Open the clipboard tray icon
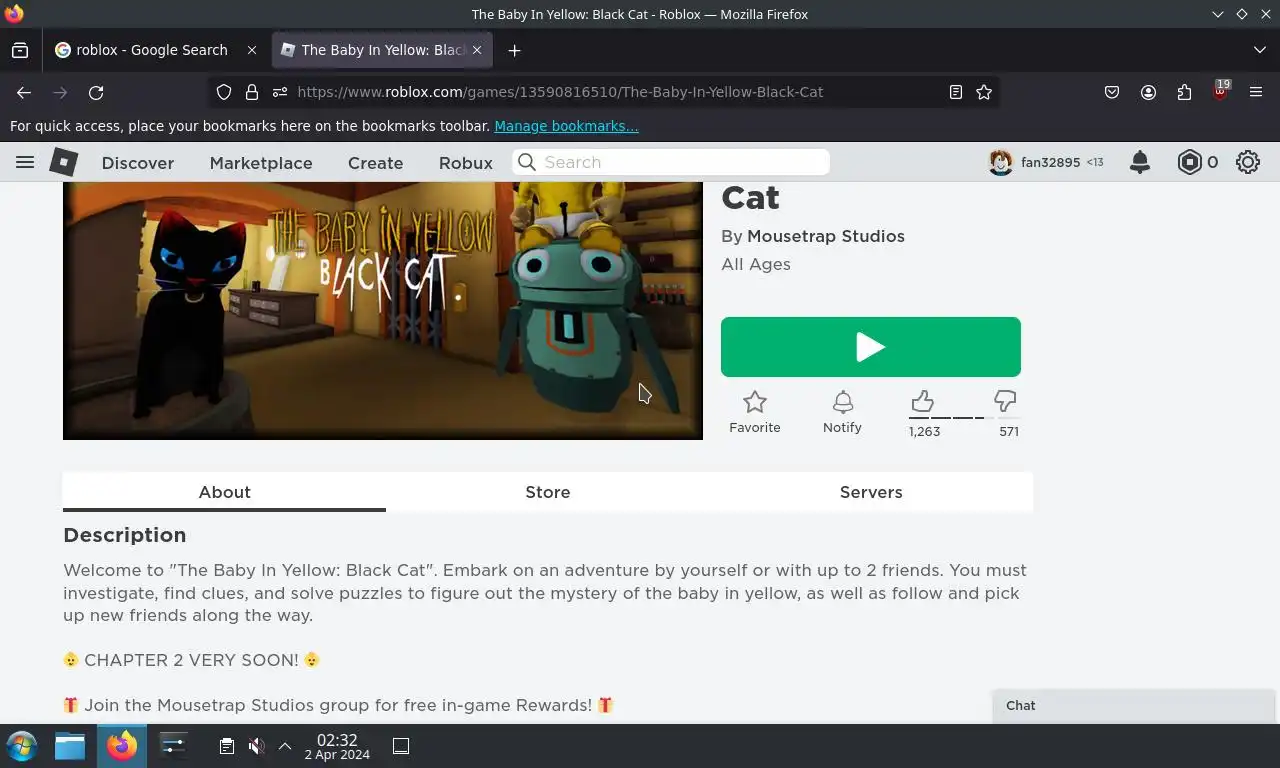This screenshot has width=1280, height=768. tap(227, 746)
